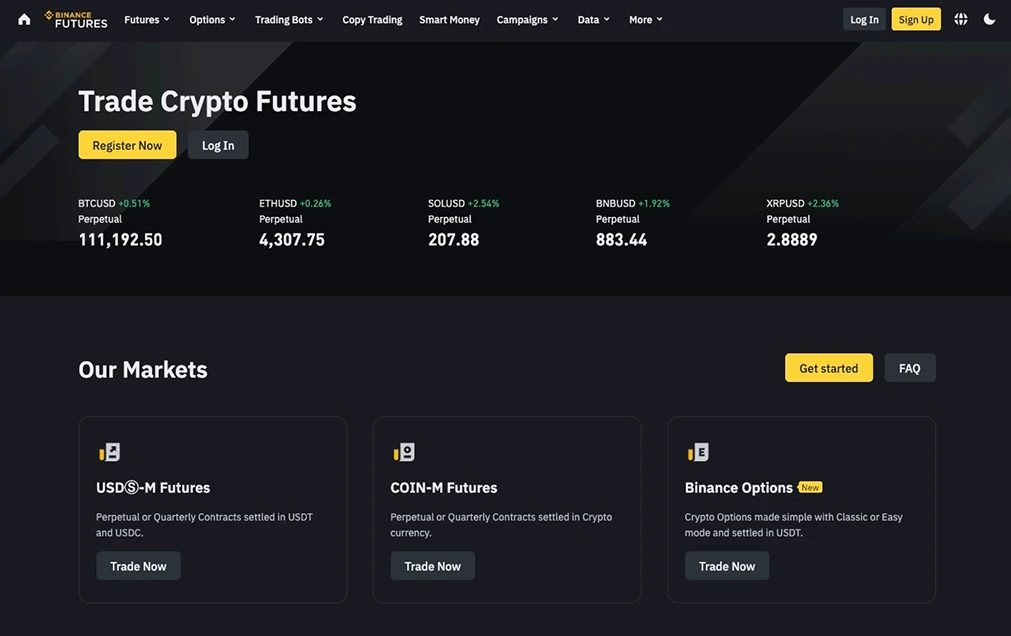1011x636 pixels.
Task: Click the COIN-M Futures card icon
Action: pos(403,450)
